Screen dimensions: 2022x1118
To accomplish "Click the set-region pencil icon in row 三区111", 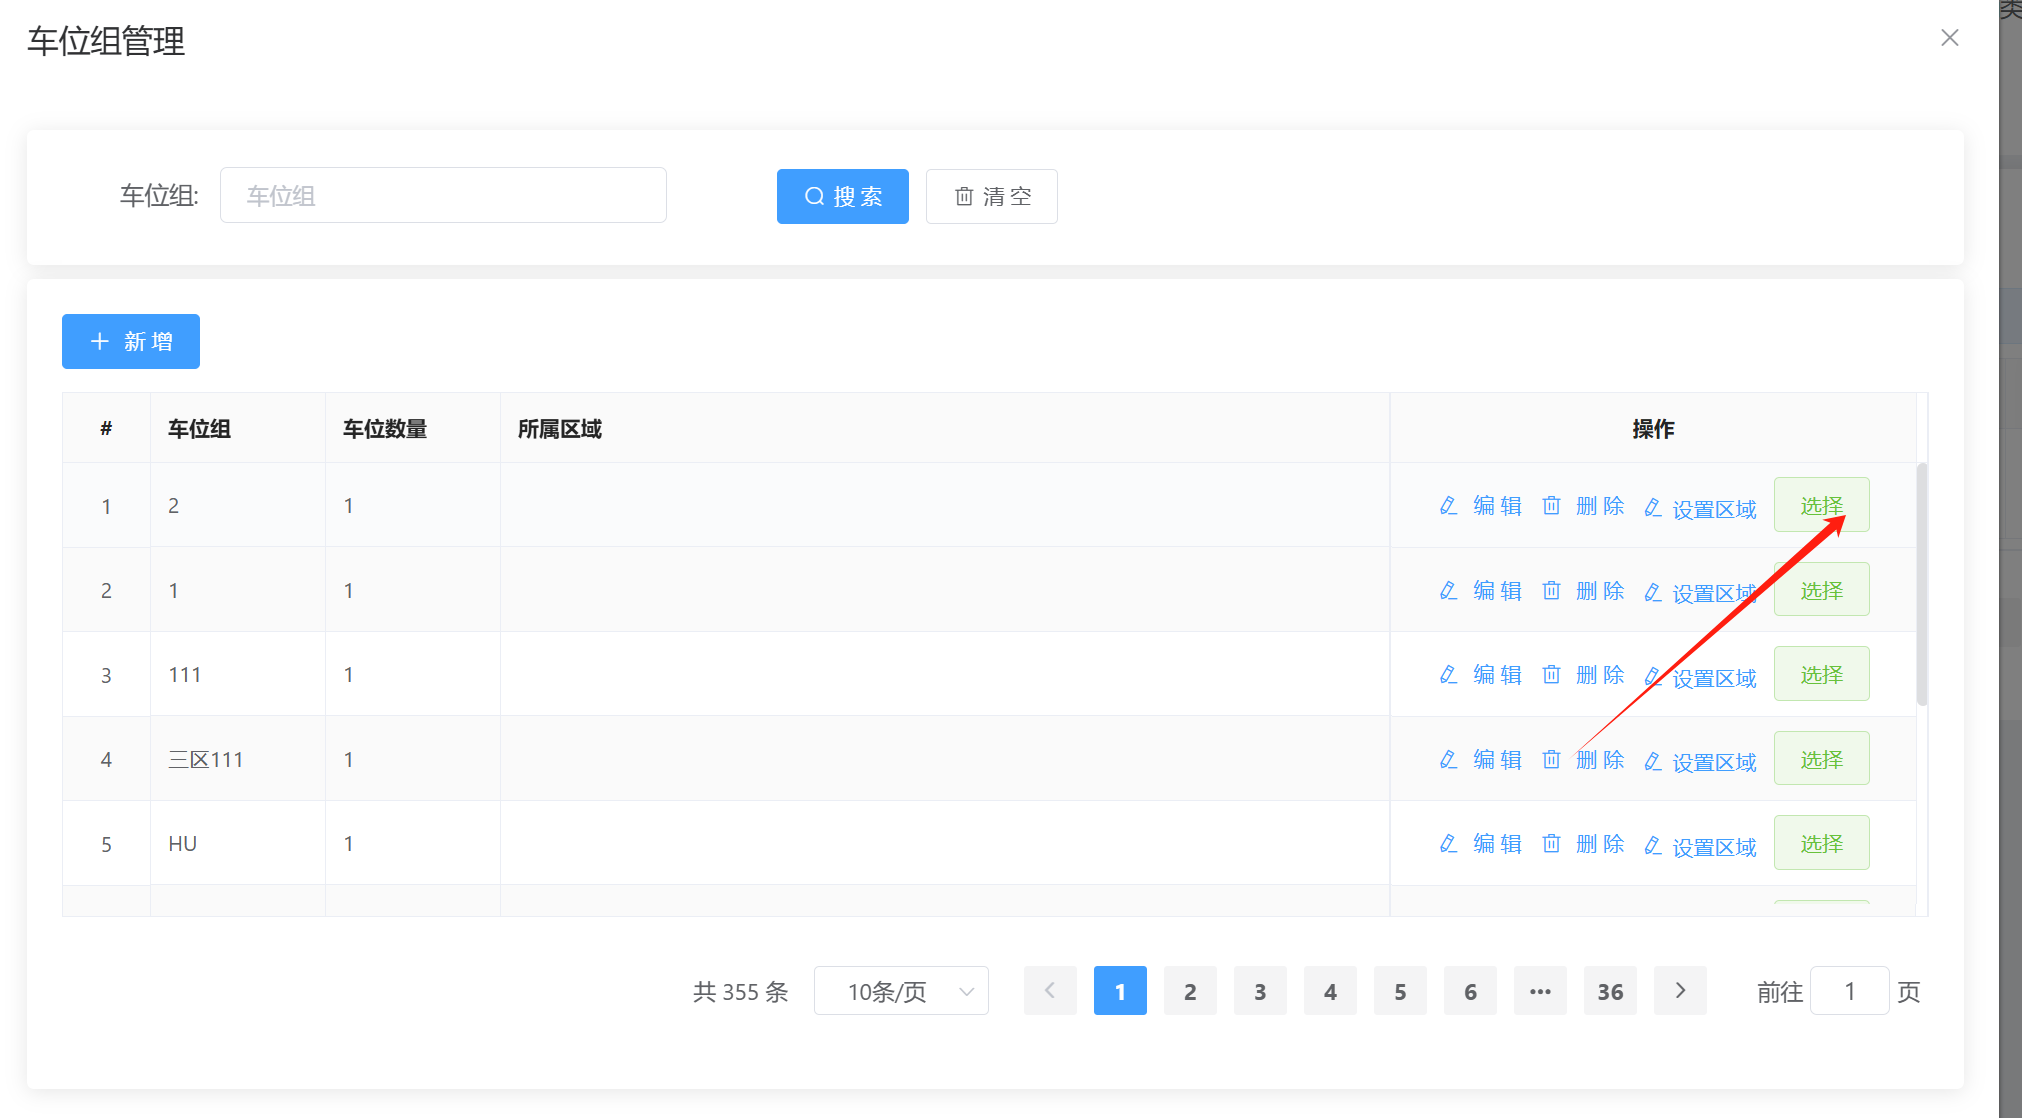I will 1653,762.
